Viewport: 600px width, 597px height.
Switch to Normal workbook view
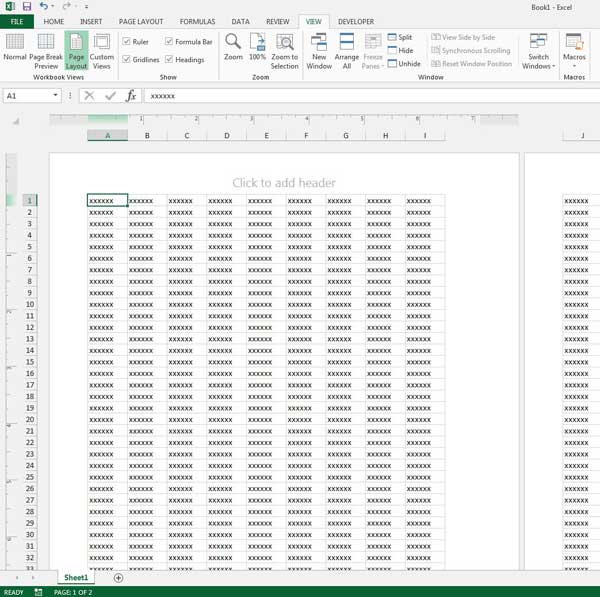tap(15, 49)
